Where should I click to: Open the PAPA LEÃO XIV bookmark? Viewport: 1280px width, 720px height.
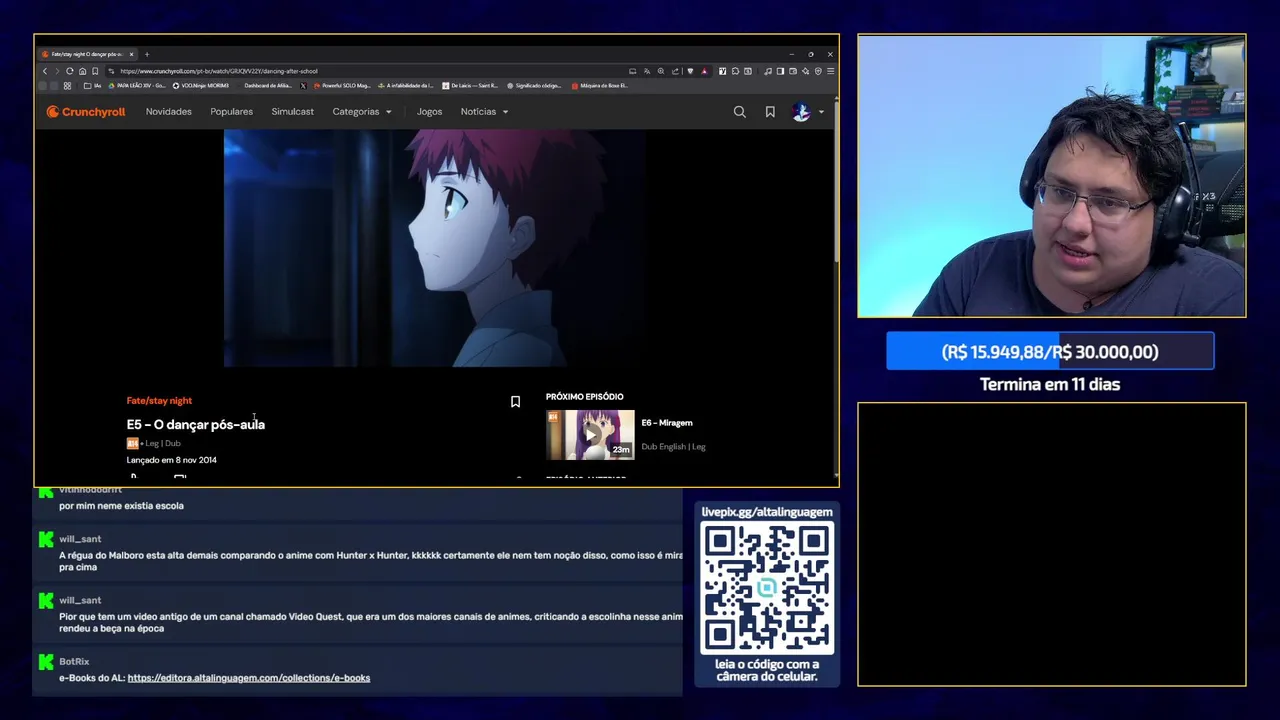tap(138, 86)
